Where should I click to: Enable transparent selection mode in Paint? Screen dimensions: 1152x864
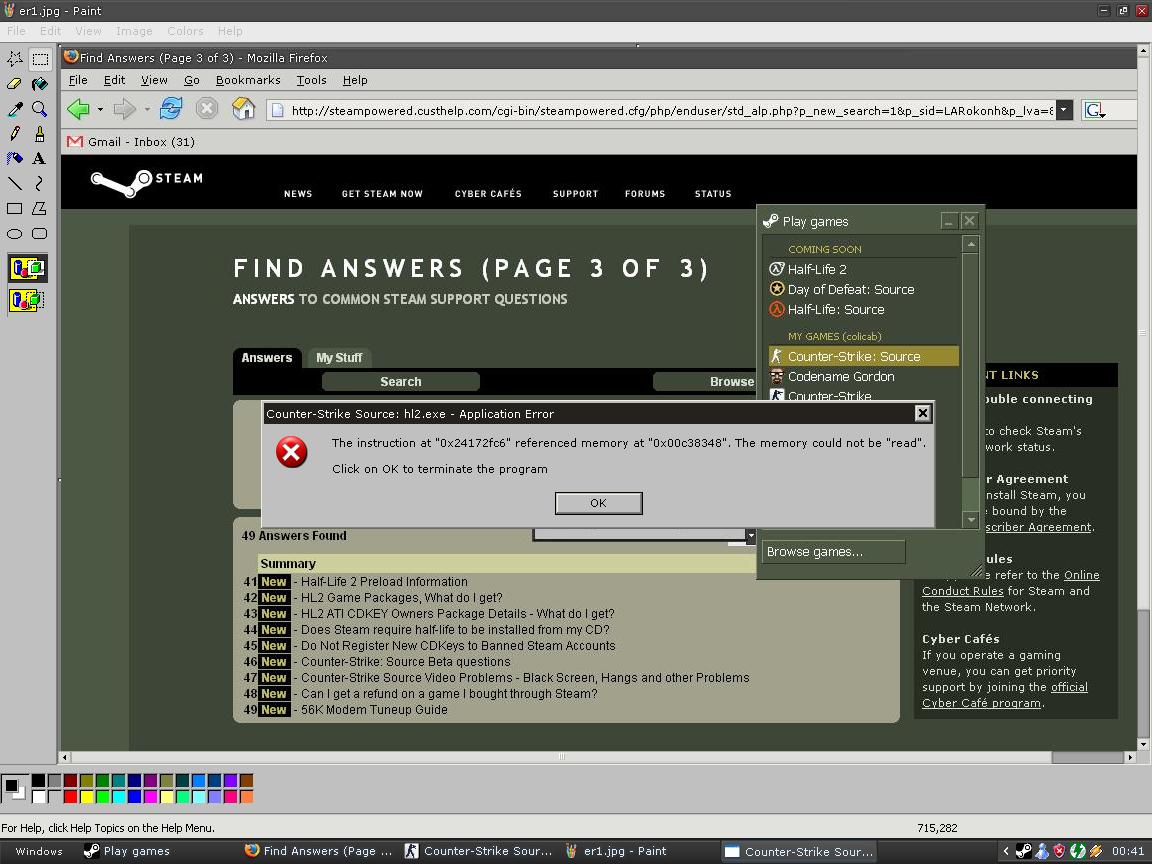coord(27,298)
